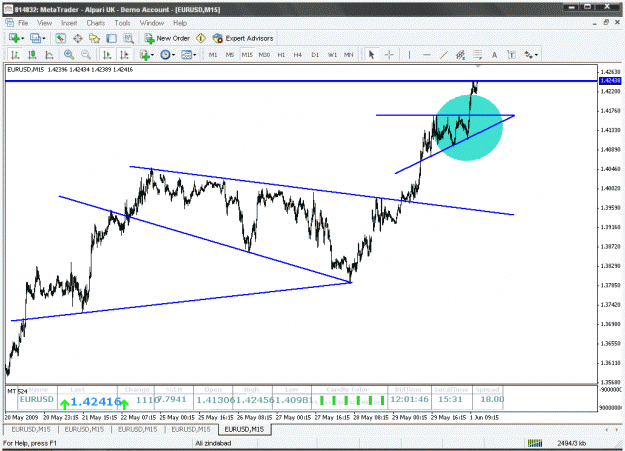Image resolution: width=625 pixels, height=451 pixels.
Task: Click the chart document icon beside File
Action: pyautogui.click(x=9, y=23)
